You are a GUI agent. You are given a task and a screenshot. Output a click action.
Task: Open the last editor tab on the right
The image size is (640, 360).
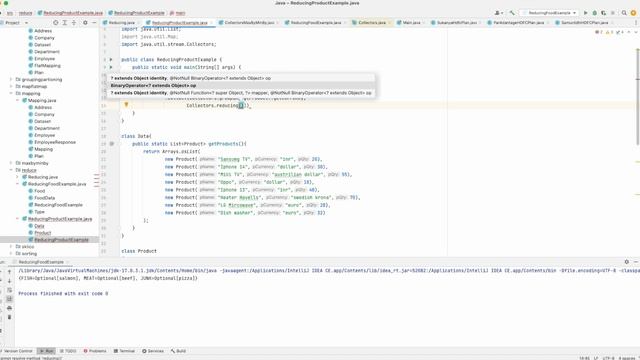pyautogui.click(x=584, y=23)
